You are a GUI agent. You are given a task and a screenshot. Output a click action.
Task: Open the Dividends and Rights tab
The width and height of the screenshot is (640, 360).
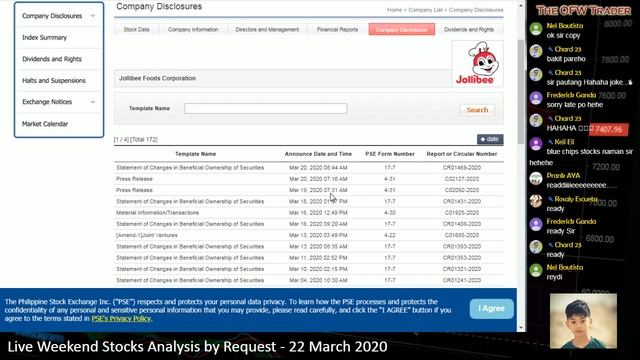coord(469,29)
